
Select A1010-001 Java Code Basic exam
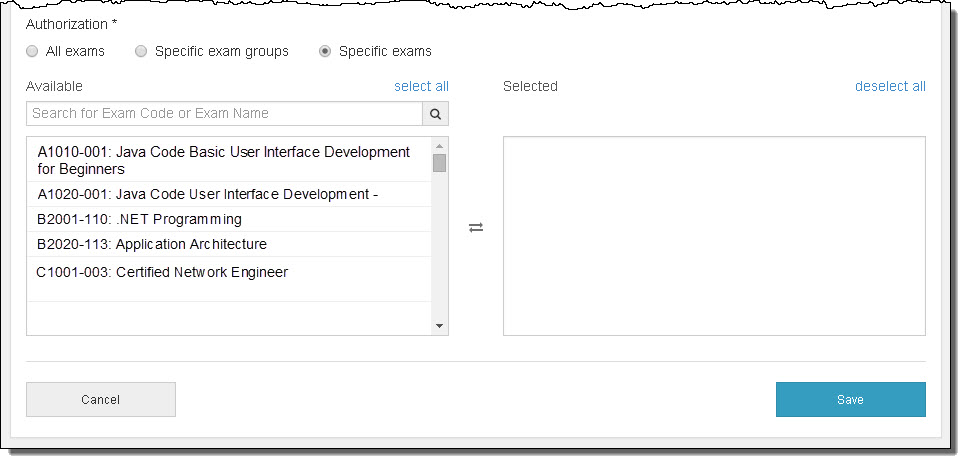click(x=223, y=160)
